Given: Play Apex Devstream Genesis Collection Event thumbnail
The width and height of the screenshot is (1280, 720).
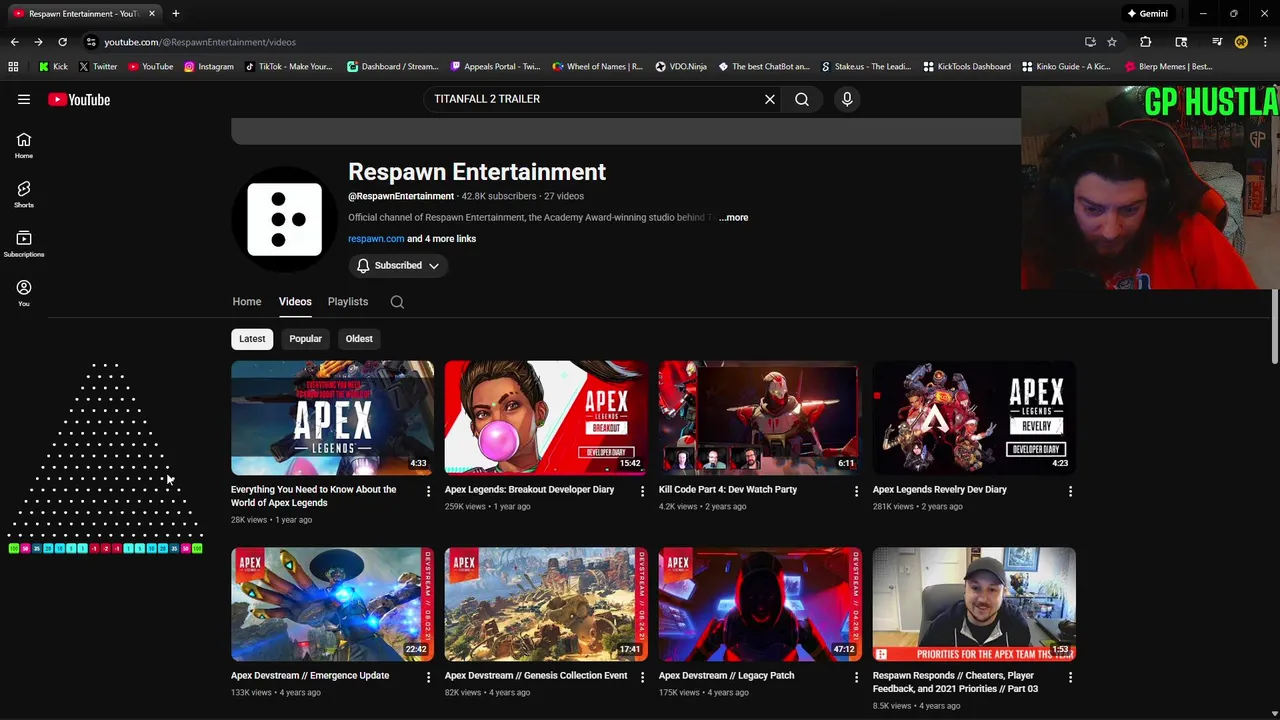Looking at the screenshot, I should click(x=546, y=604).
